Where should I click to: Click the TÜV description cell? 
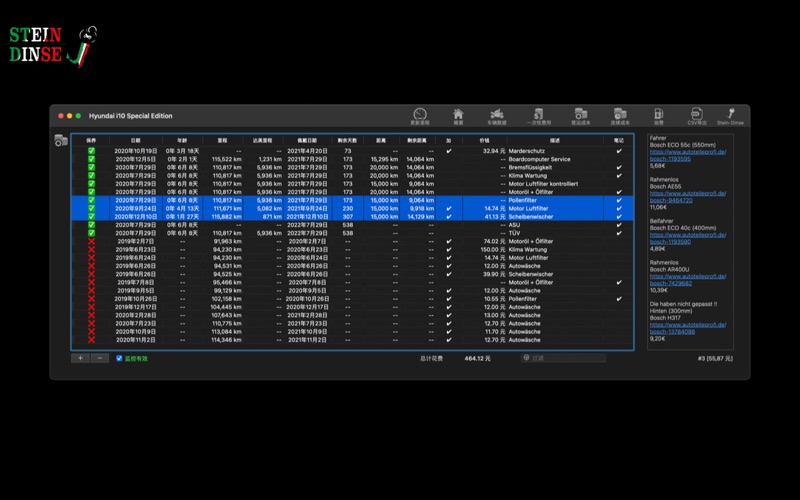pos(514,233)
